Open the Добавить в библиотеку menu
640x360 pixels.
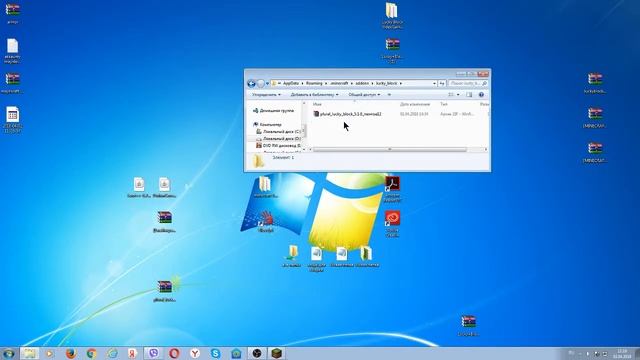coord(314,95)
